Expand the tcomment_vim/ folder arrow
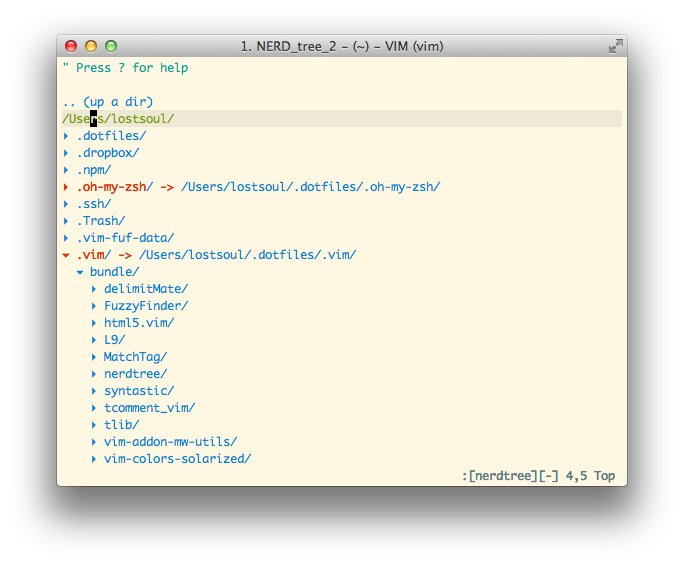This screenshot has width=684, height=565. pos(94,408)
